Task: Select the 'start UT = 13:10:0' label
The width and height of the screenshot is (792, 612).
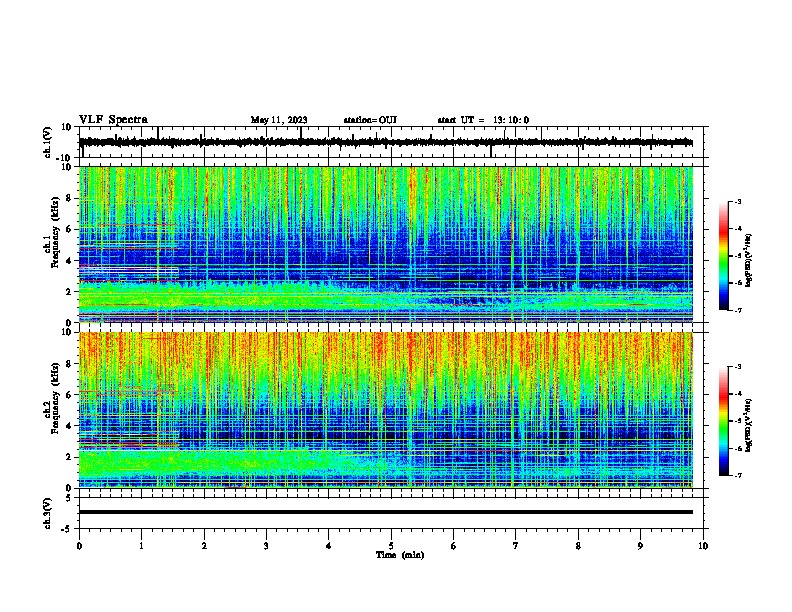Action: pyautogui.click(x=483, y=120)
